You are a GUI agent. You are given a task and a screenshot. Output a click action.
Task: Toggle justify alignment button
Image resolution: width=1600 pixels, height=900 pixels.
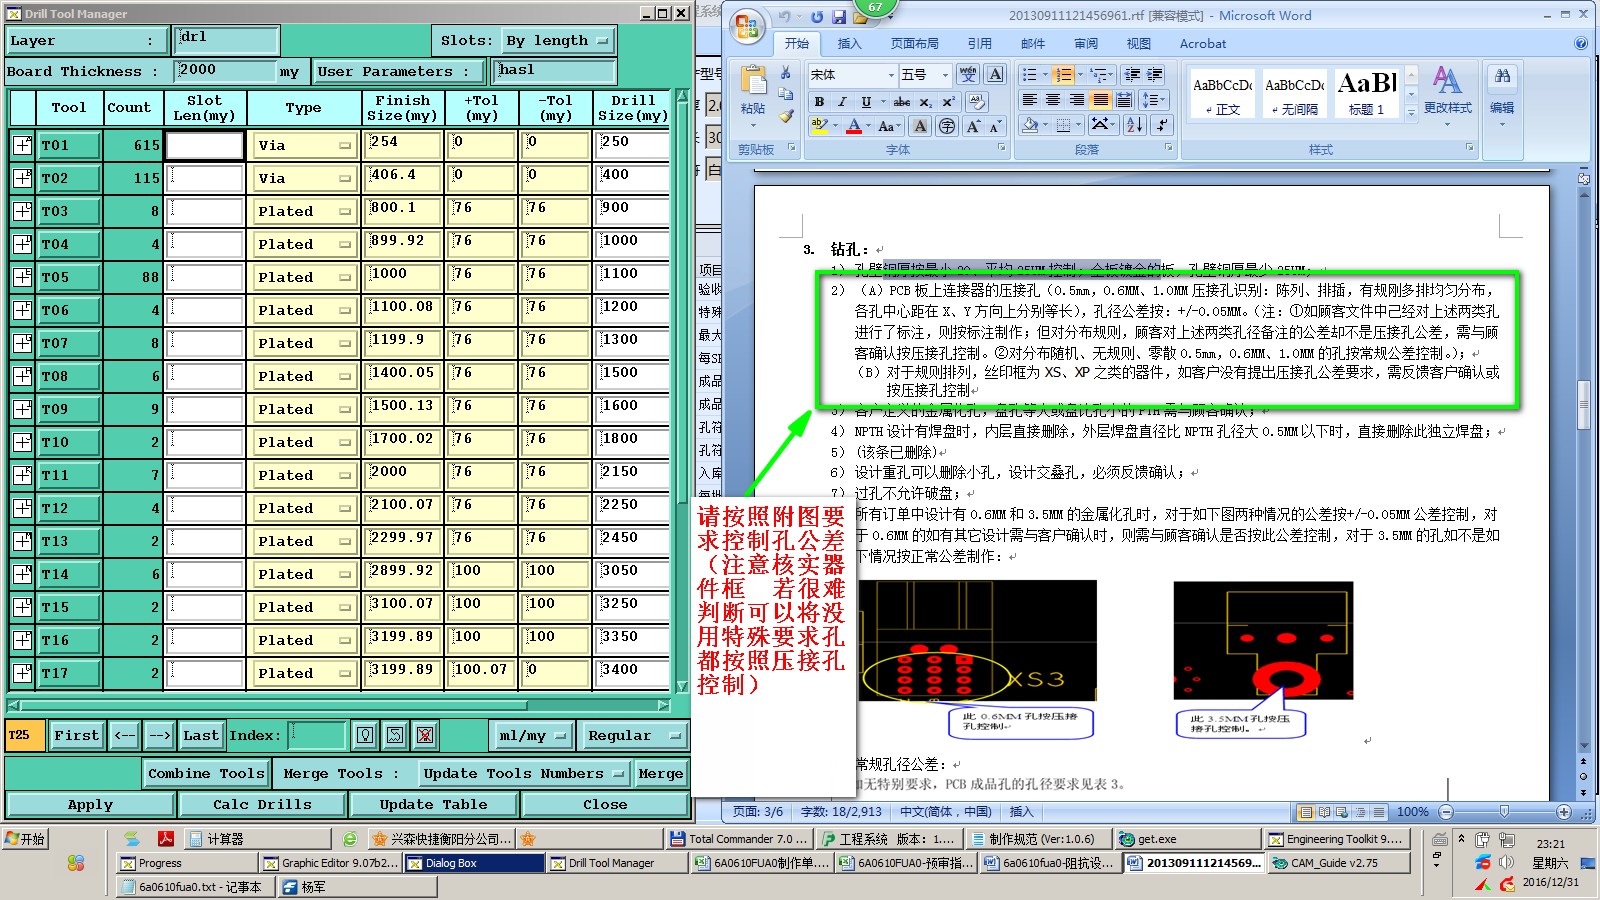[x=1100, y=100]
